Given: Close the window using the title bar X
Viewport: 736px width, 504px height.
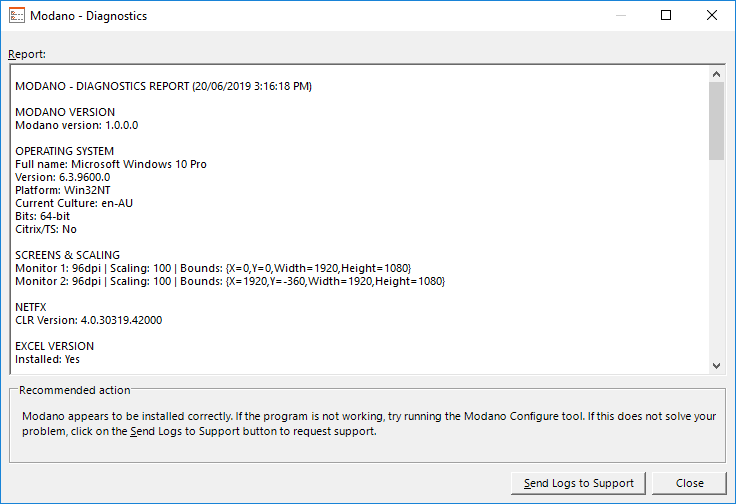Looking at the screenshot, I should coord(712,16).
